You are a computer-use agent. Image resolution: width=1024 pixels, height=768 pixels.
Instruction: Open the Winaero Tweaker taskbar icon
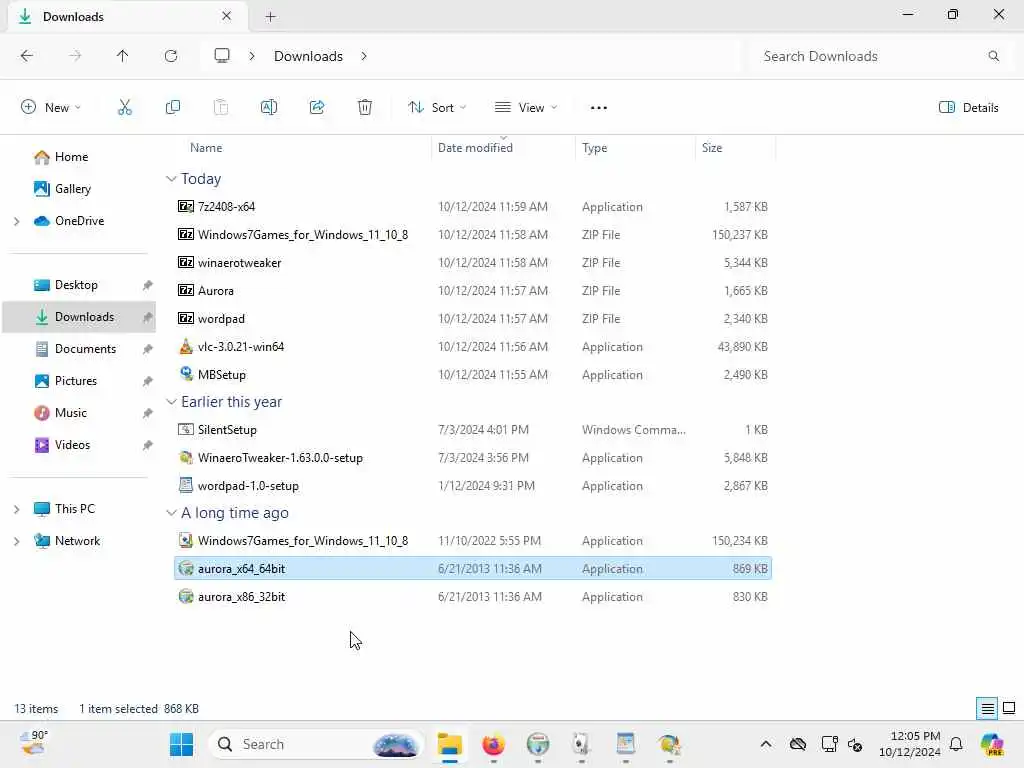(669, 744)
